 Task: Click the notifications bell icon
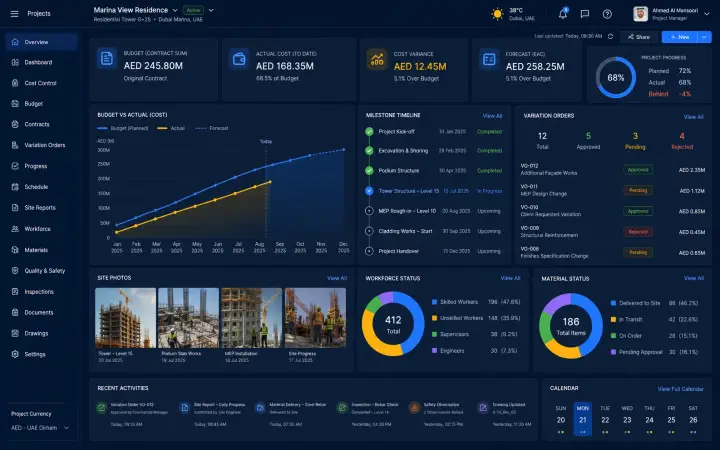pyautogui.click(x=562, y=14)
